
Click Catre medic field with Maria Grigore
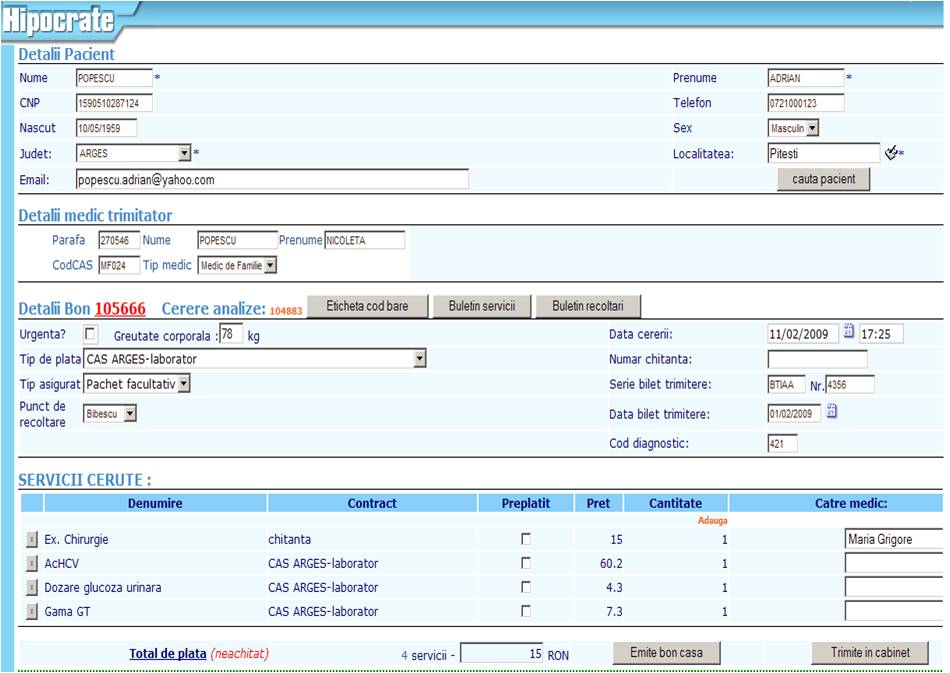tap(894, 539)
